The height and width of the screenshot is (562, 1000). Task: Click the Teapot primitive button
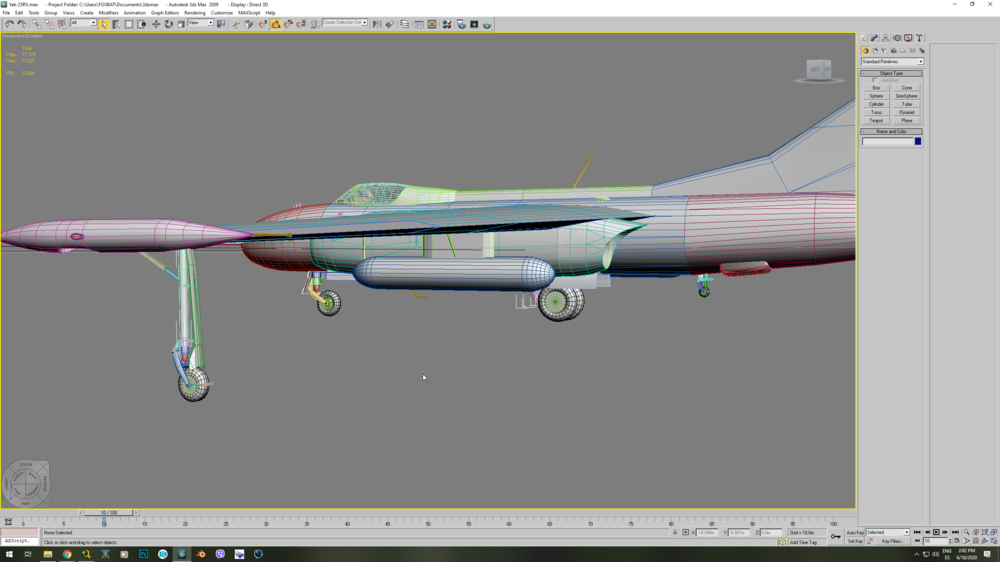pos(876,121)
